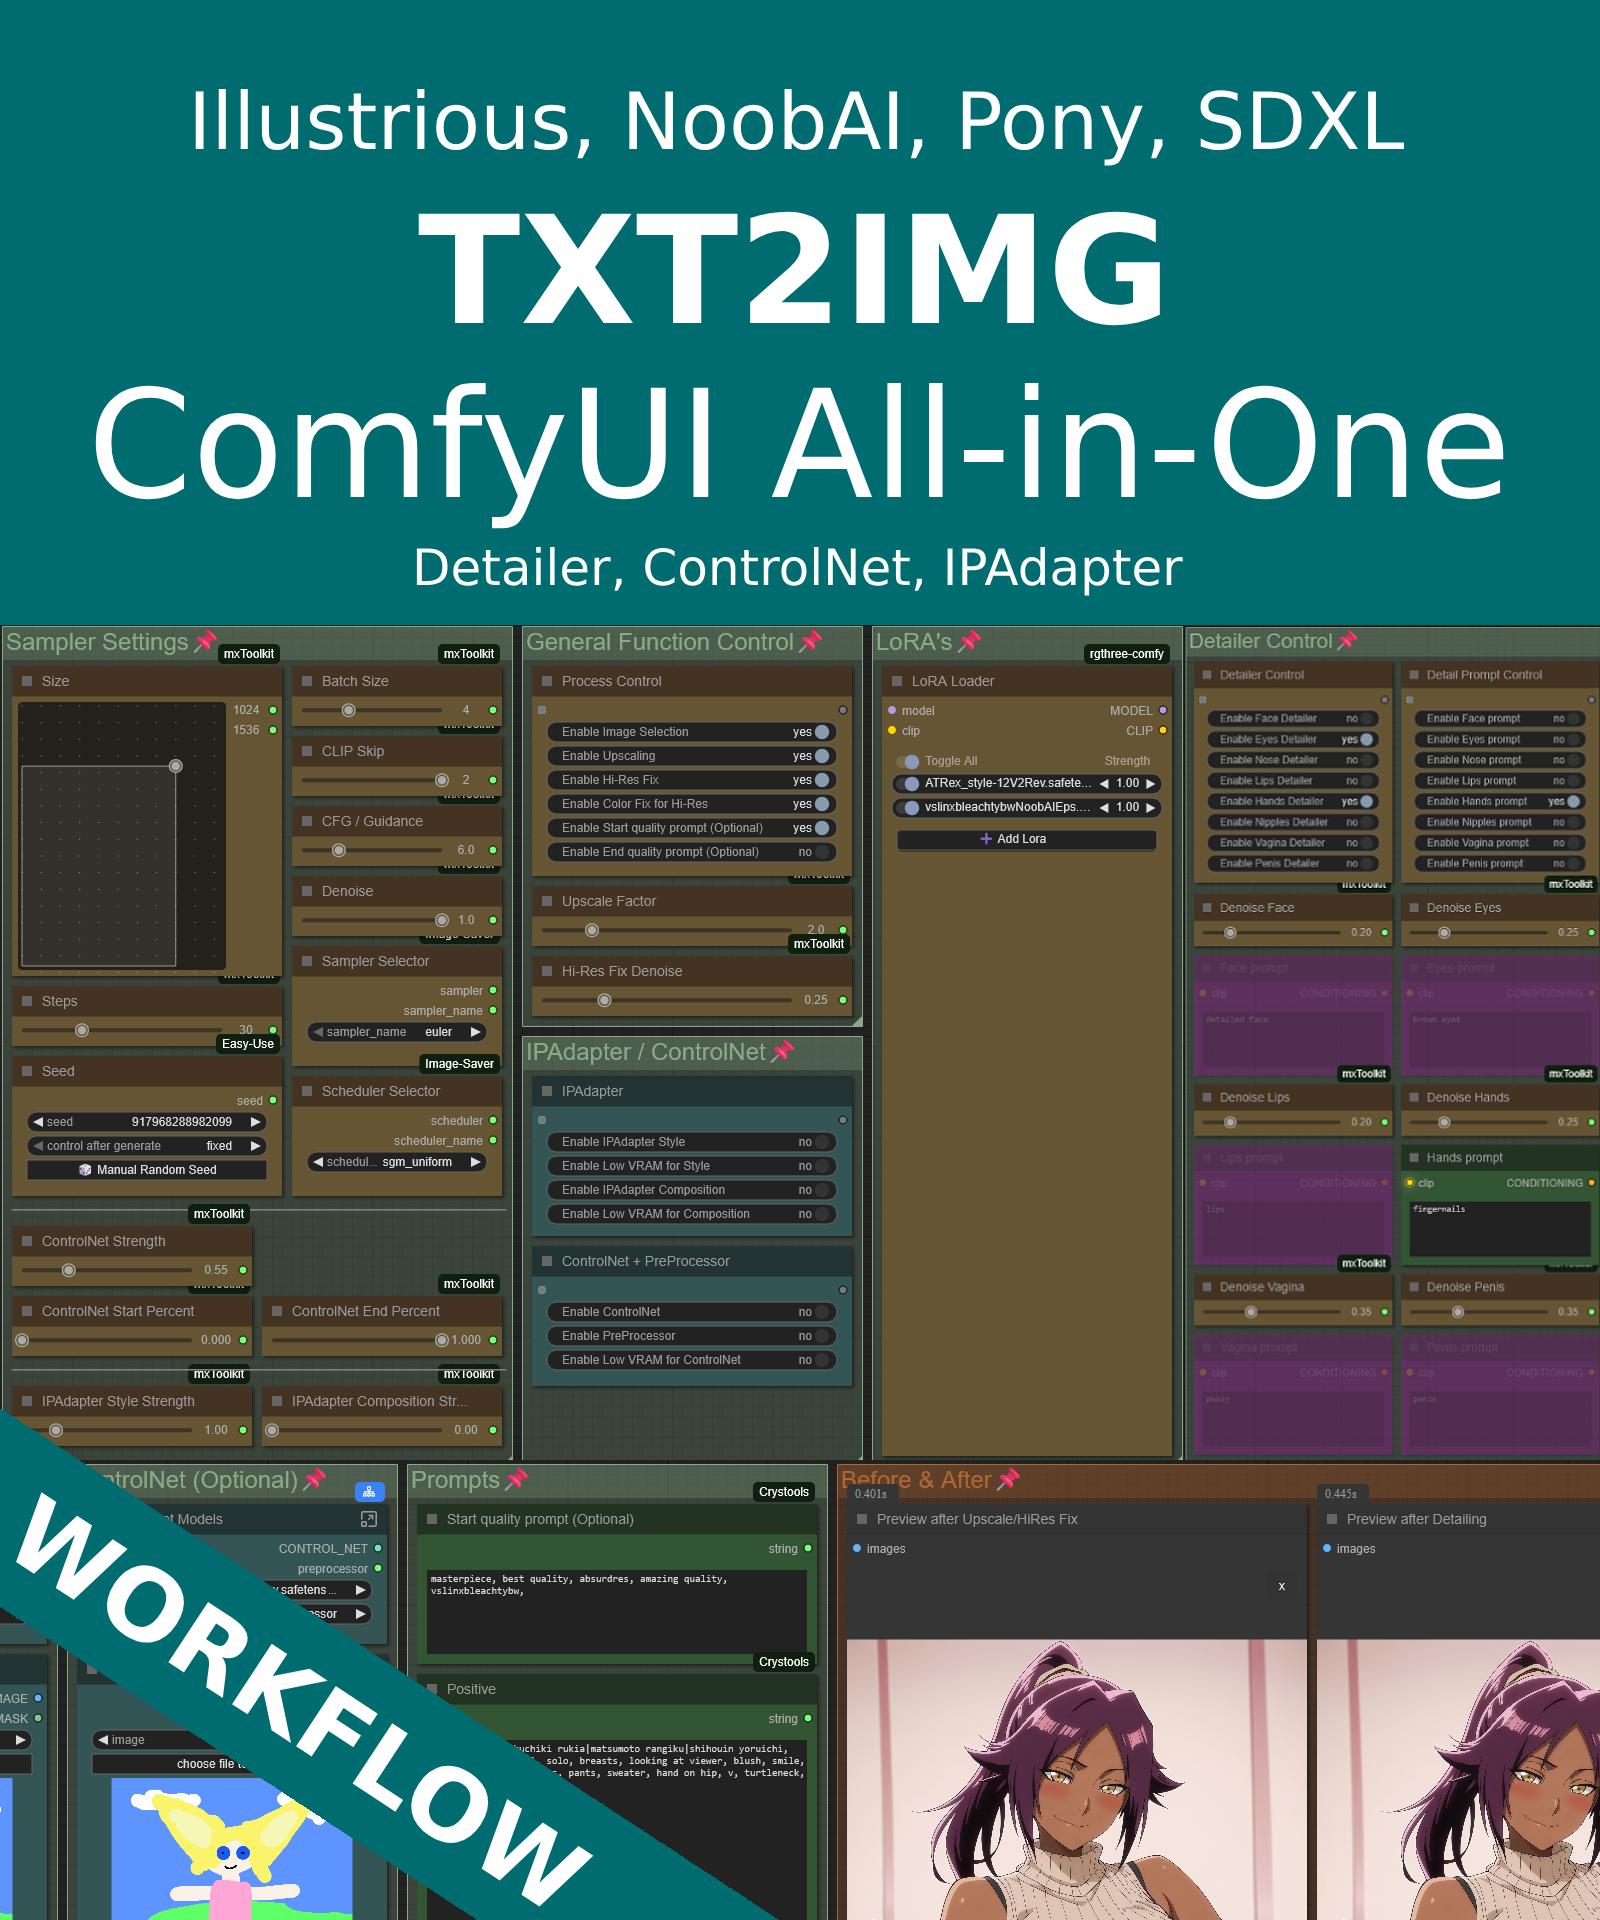This screenshot has height=1920, width=1600.
Task: Click the pin icon next to IPAdapter / ControlNet
Action: coord(783,1051)
